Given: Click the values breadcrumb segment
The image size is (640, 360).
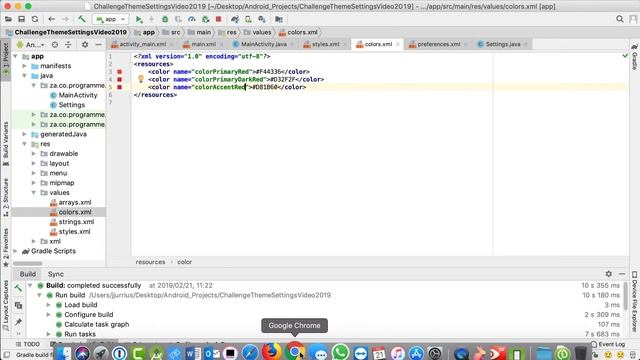Looking at the screenshot, I should coord(262,32).
